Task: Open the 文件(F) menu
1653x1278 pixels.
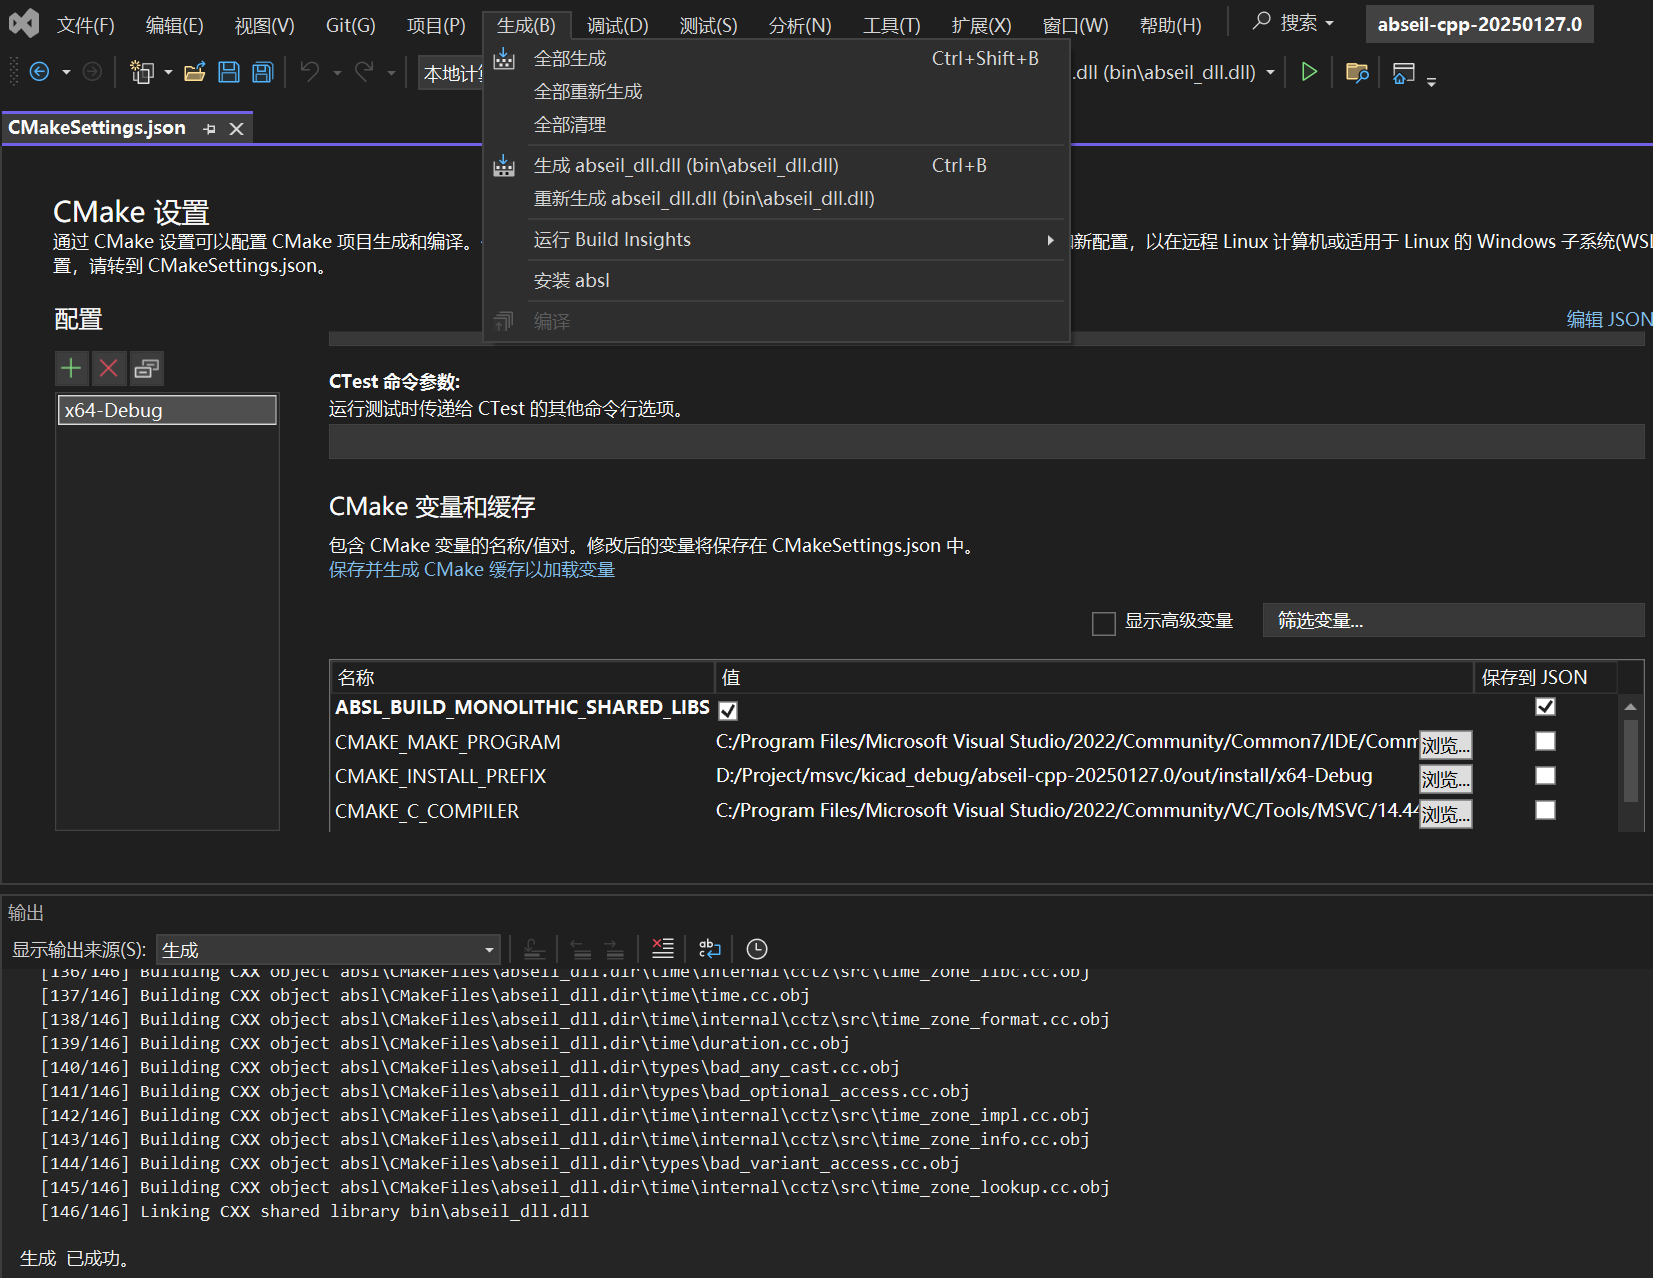Action: click(x=86, y=25)
